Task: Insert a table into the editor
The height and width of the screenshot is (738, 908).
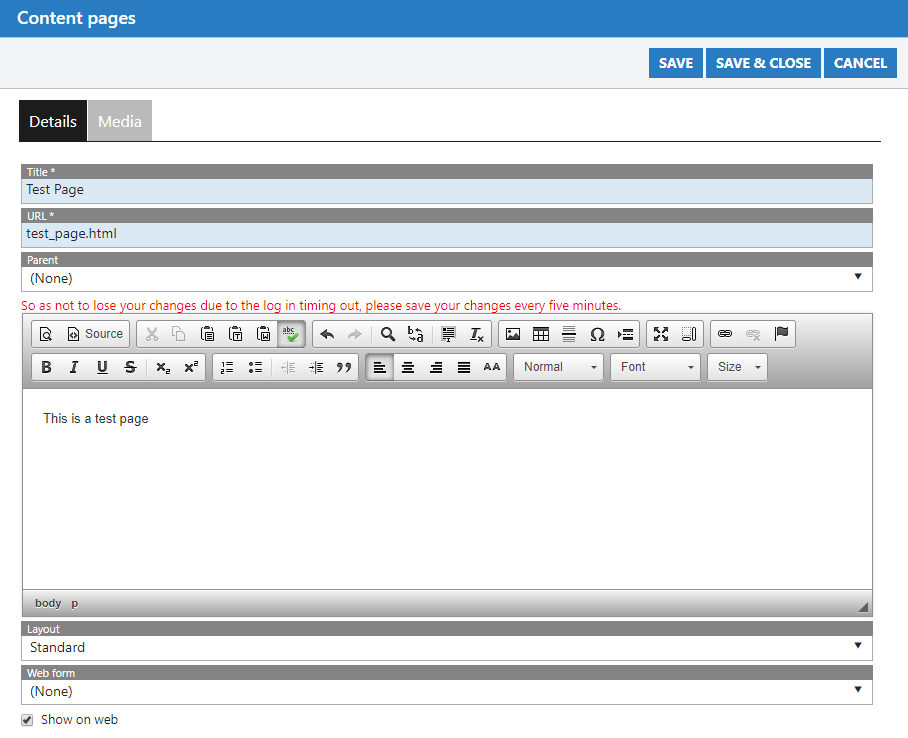Action: (x=541, y=334)
